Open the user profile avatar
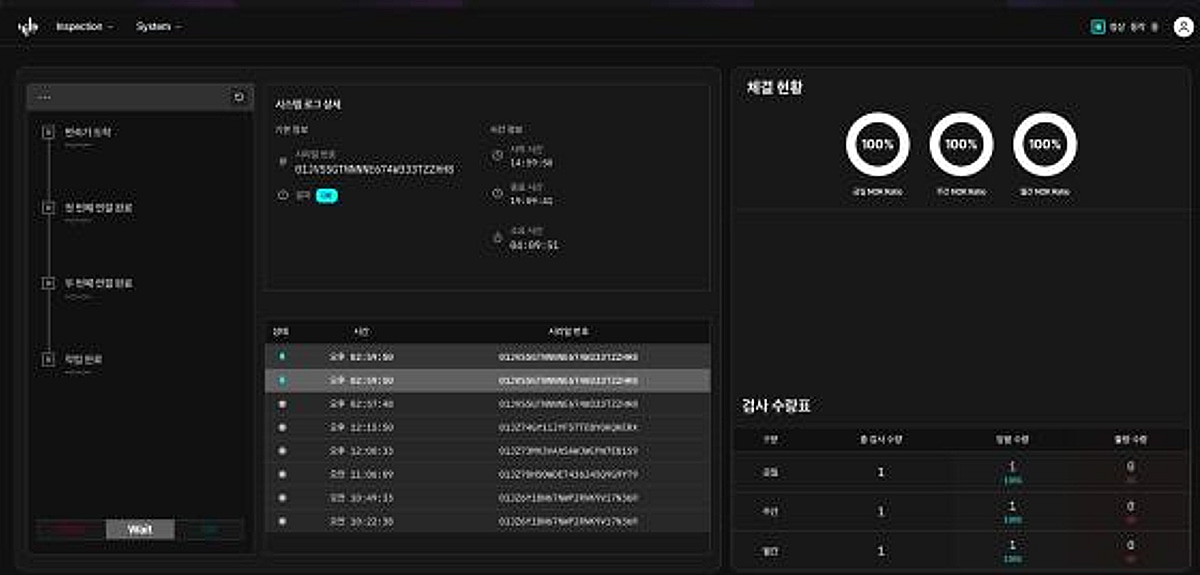 point(1183,27)
